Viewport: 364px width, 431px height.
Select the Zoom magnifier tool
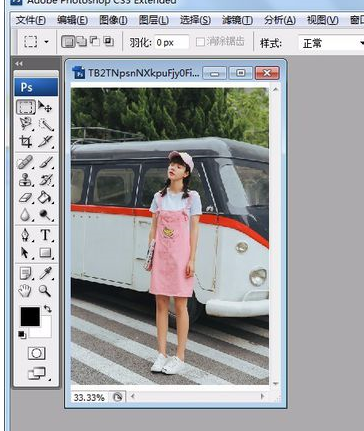click(x=45, y=291)
